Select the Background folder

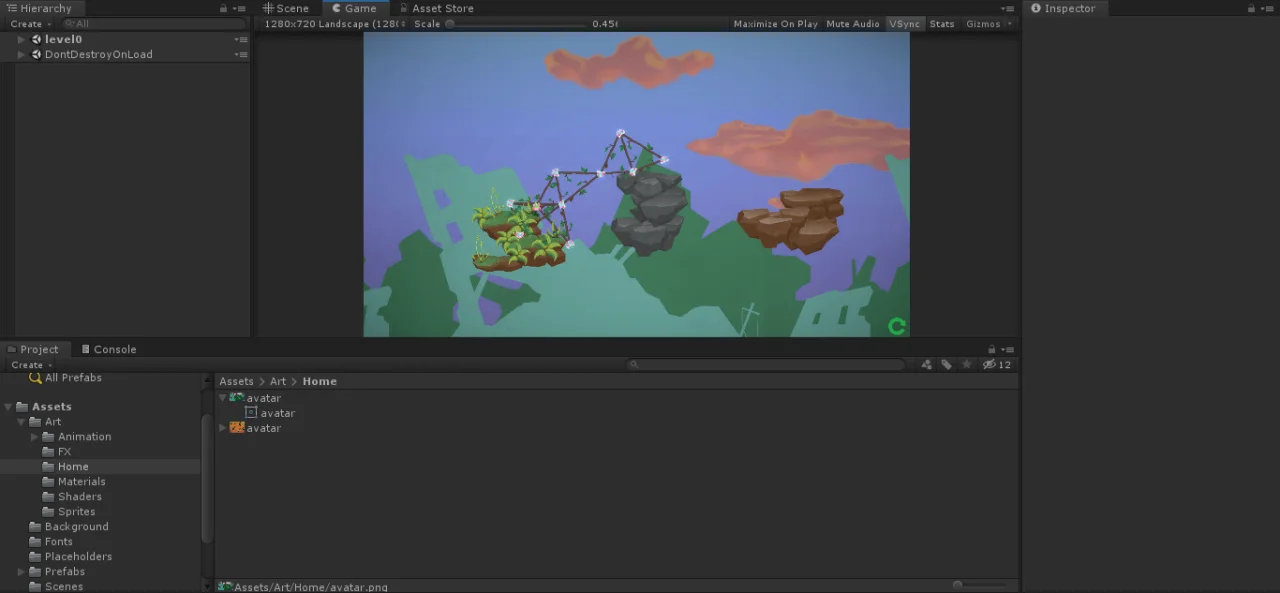coord(69,527)
